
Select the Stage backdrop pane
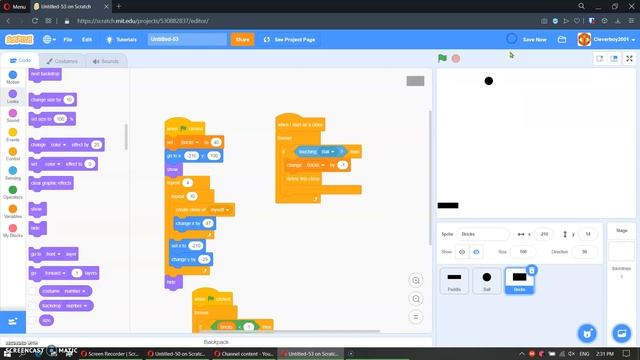pyautogui.click(x=621, y=251)
